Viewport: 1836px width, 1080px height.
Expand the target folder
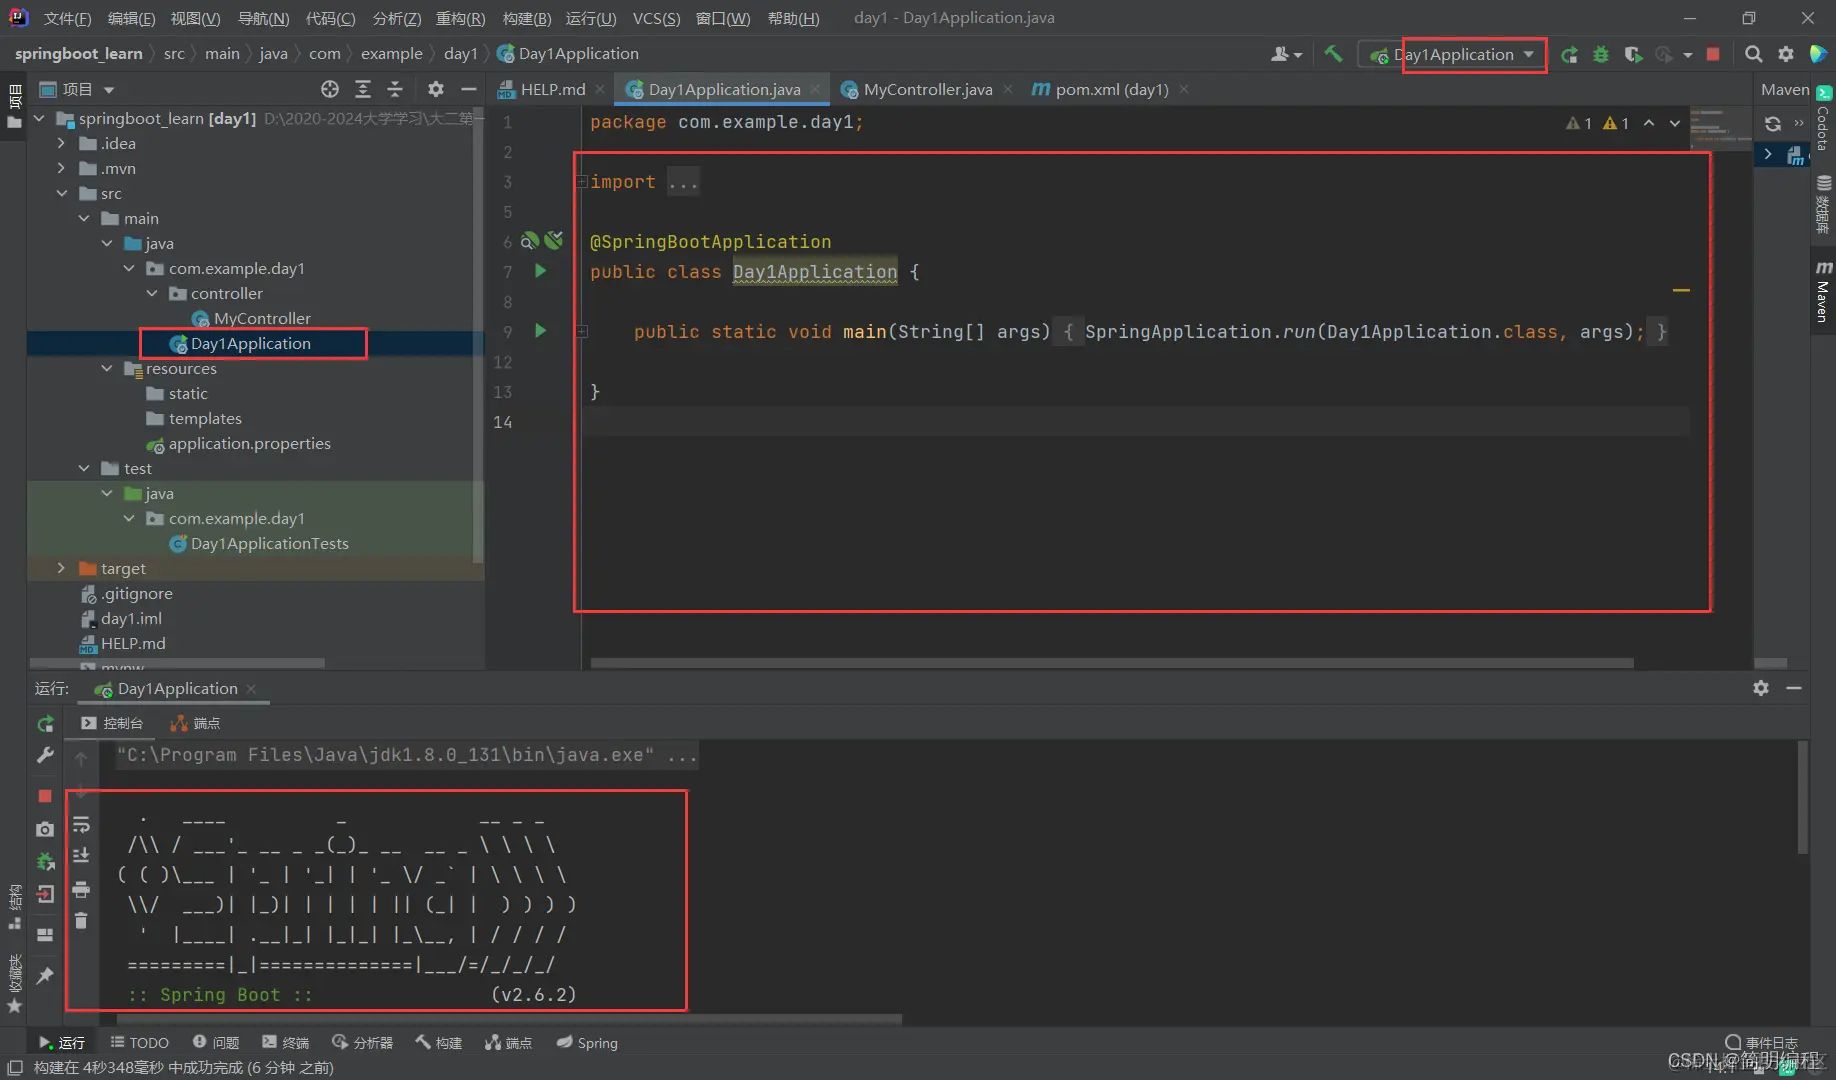(62, 568)
